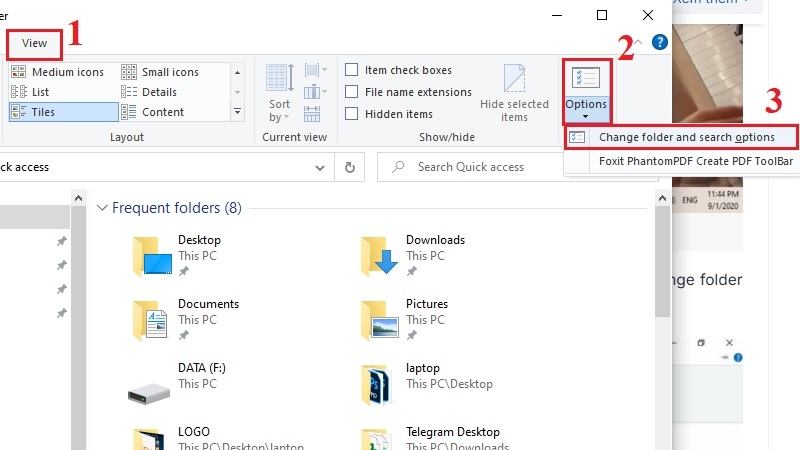The height and width of the screenshot is (450, 800).
Task: Click first pin icon in navigation pane
Action: (62, 241)
